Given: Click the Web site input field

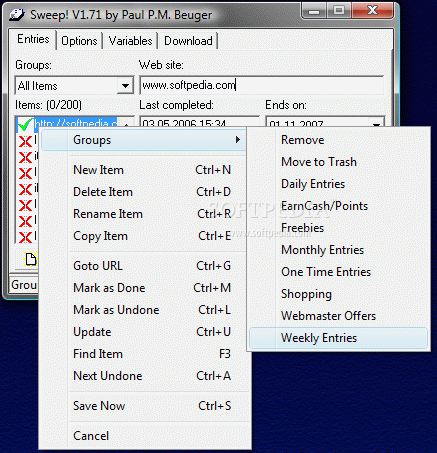Looking at the screenshot, I should click(262, 85).
